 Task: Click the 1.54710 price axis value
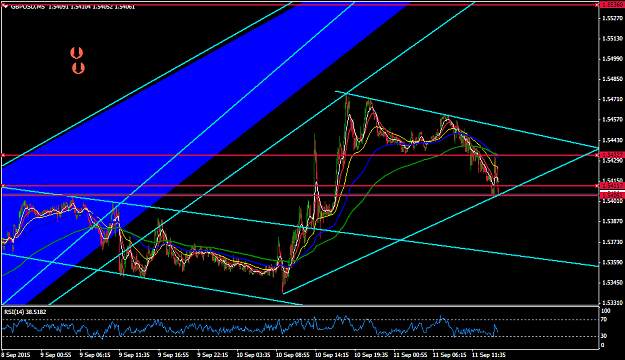[x=613, y=99]
